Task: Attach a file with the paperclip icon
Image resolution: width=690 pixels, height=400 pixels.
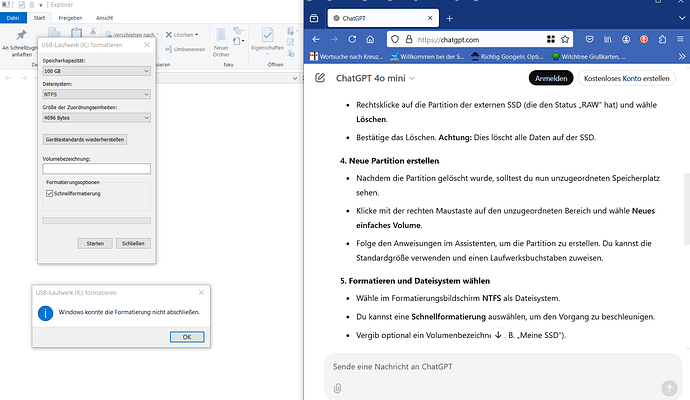Action: click(x=337, y=388)
